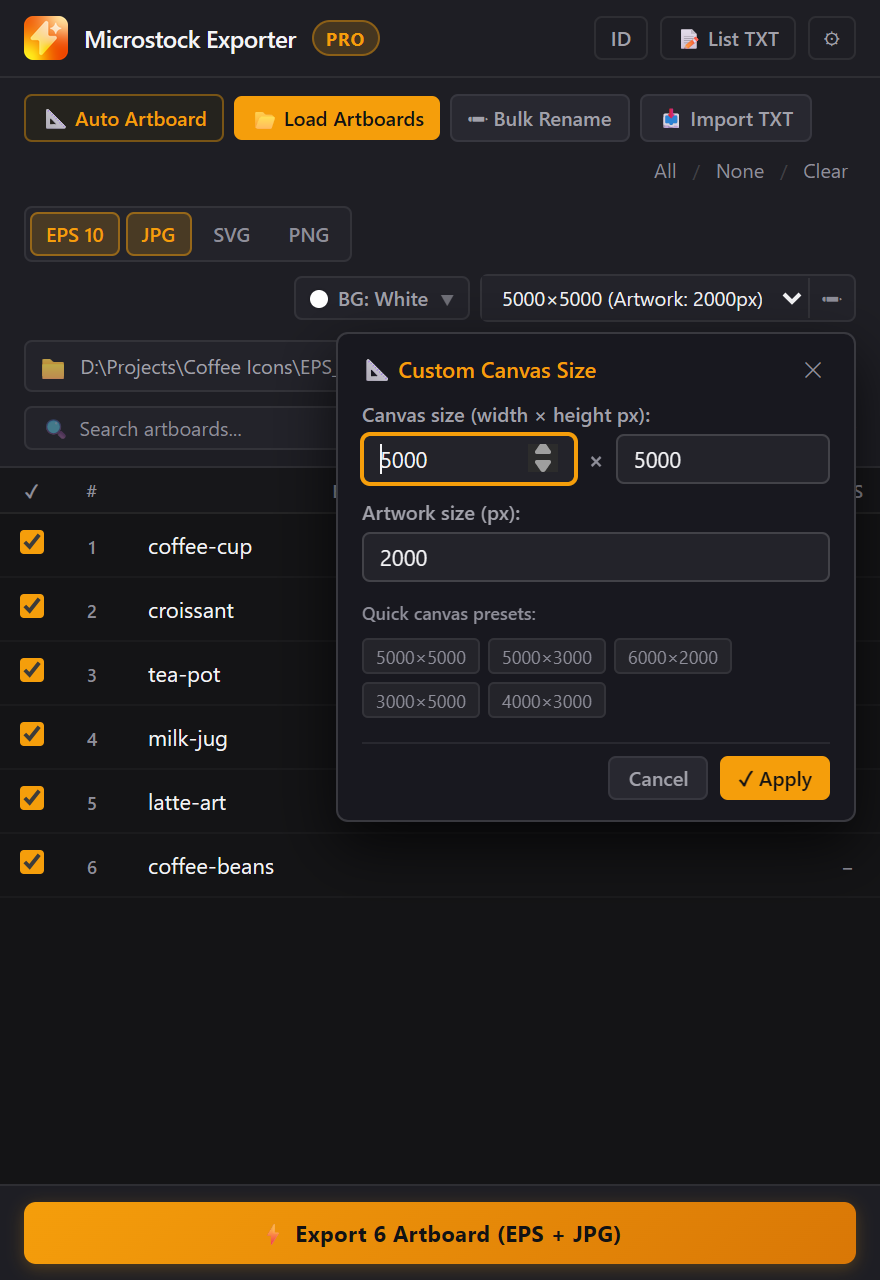This screenshot has width=880, height=1280.
Task: Click the ID button
Action: click(x=621, y=39)
